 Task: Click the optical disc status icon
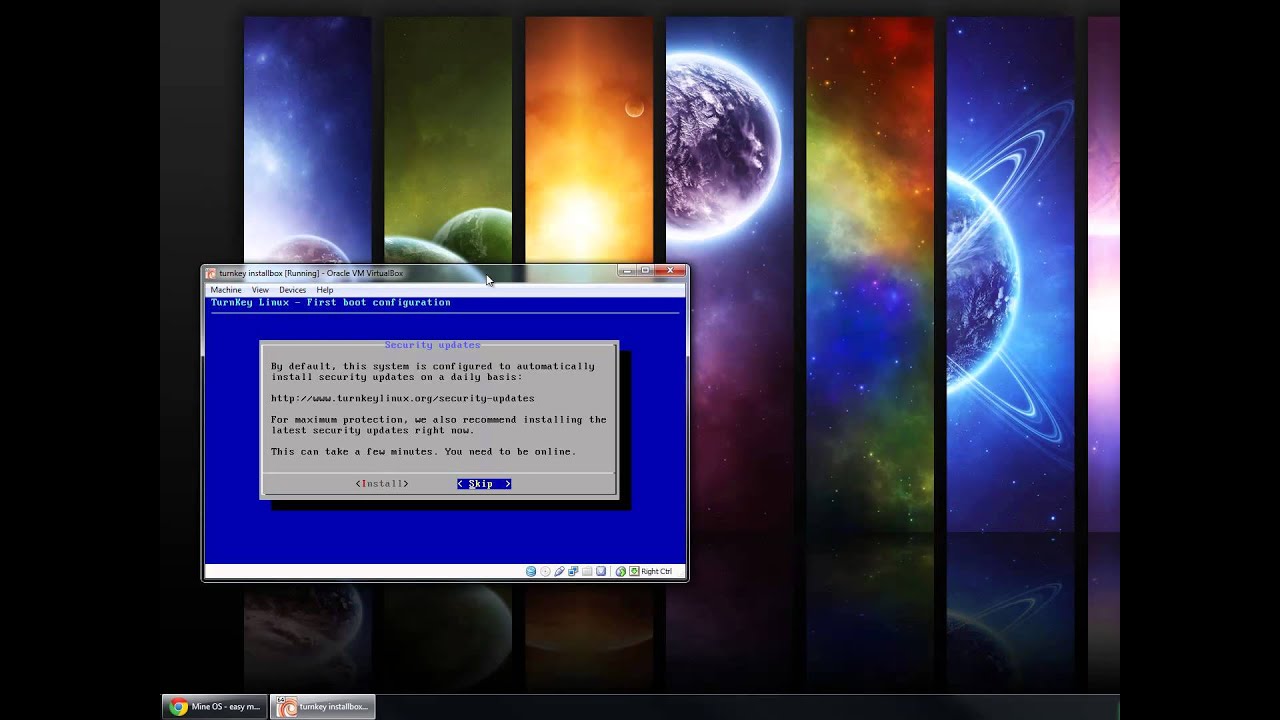point(545,571)
